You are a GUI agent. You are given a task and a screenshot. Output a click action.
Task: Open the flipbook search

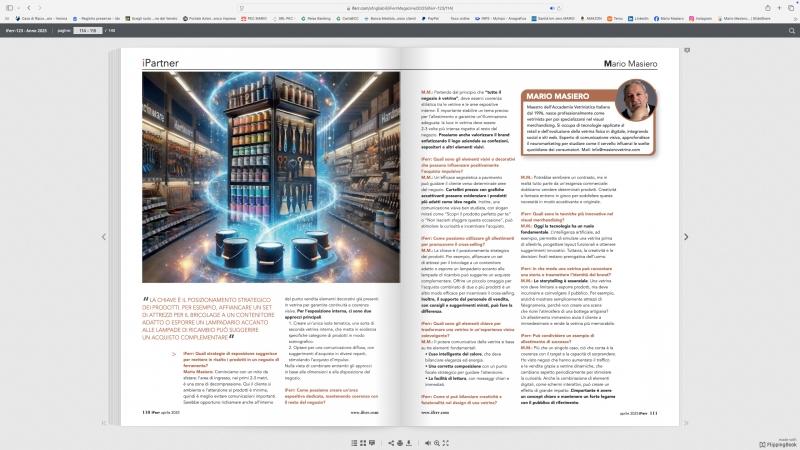(x=792, y=31)
